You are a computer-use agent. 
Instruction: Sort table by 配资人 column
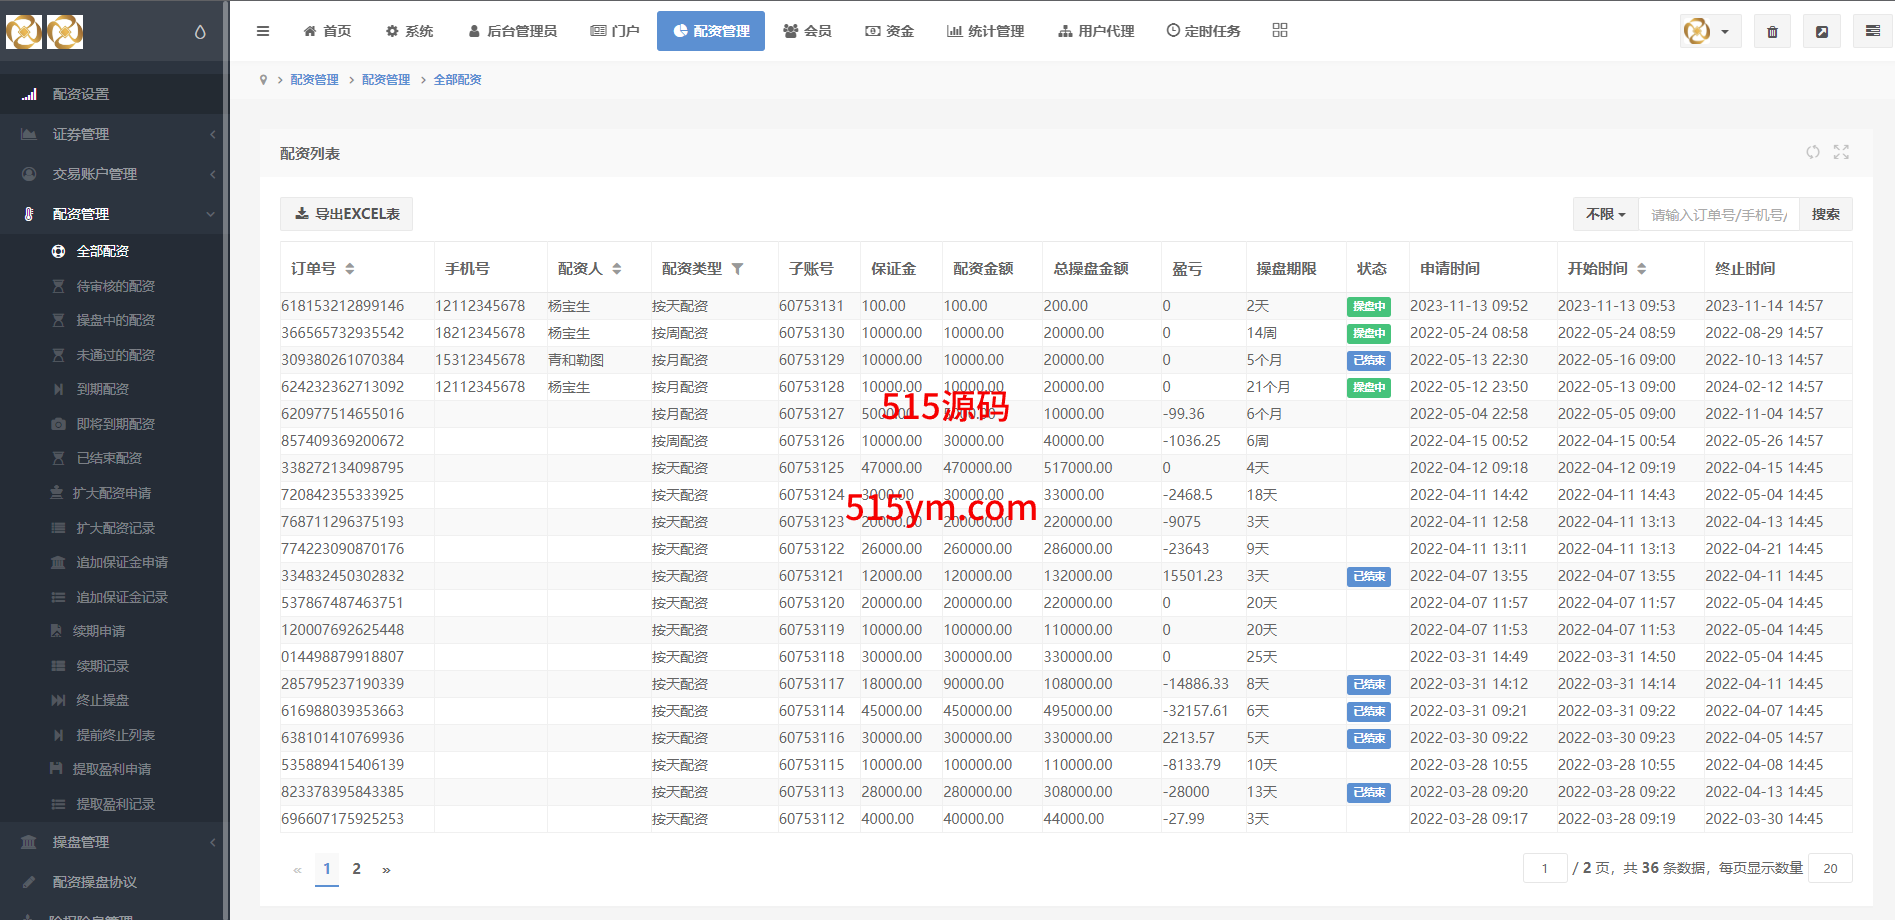(617, 269)
